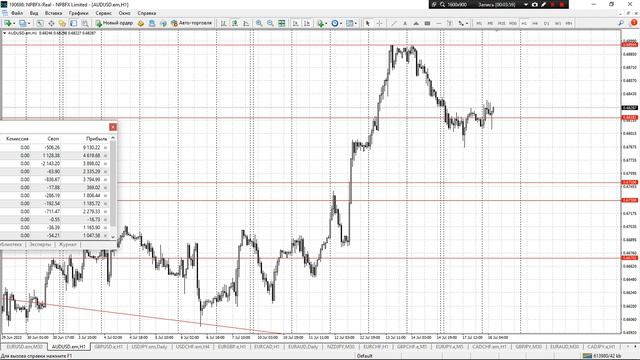
Task: Zoom in on the chart
Action: point(259,23)
